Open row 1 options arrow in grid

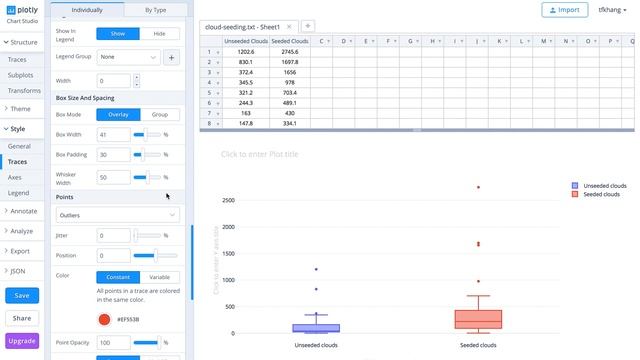[x=218, y=52]
